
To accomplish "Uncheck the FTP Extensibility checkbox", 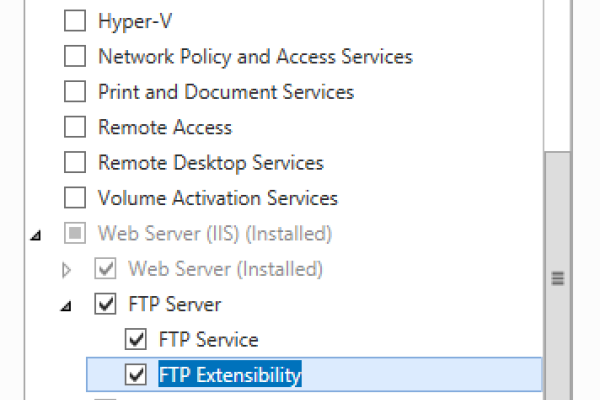I will pos(135,375).
